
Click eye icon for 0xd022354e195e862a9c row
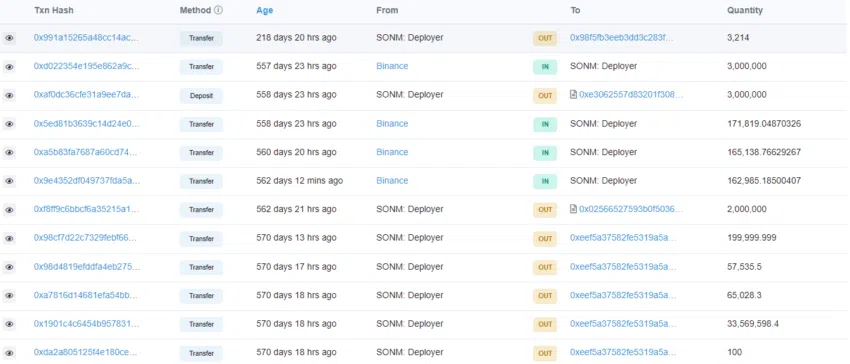tap(9, 67)
